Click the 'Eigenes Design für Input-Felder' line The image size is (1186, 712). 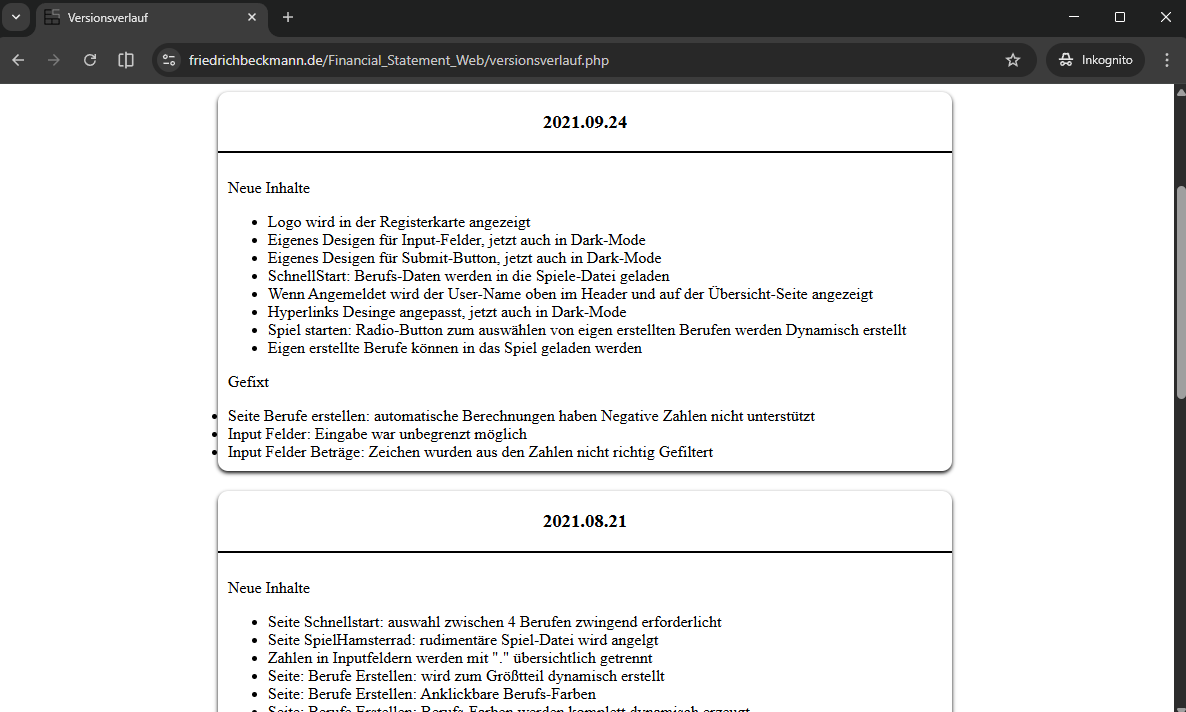(456, 240)
